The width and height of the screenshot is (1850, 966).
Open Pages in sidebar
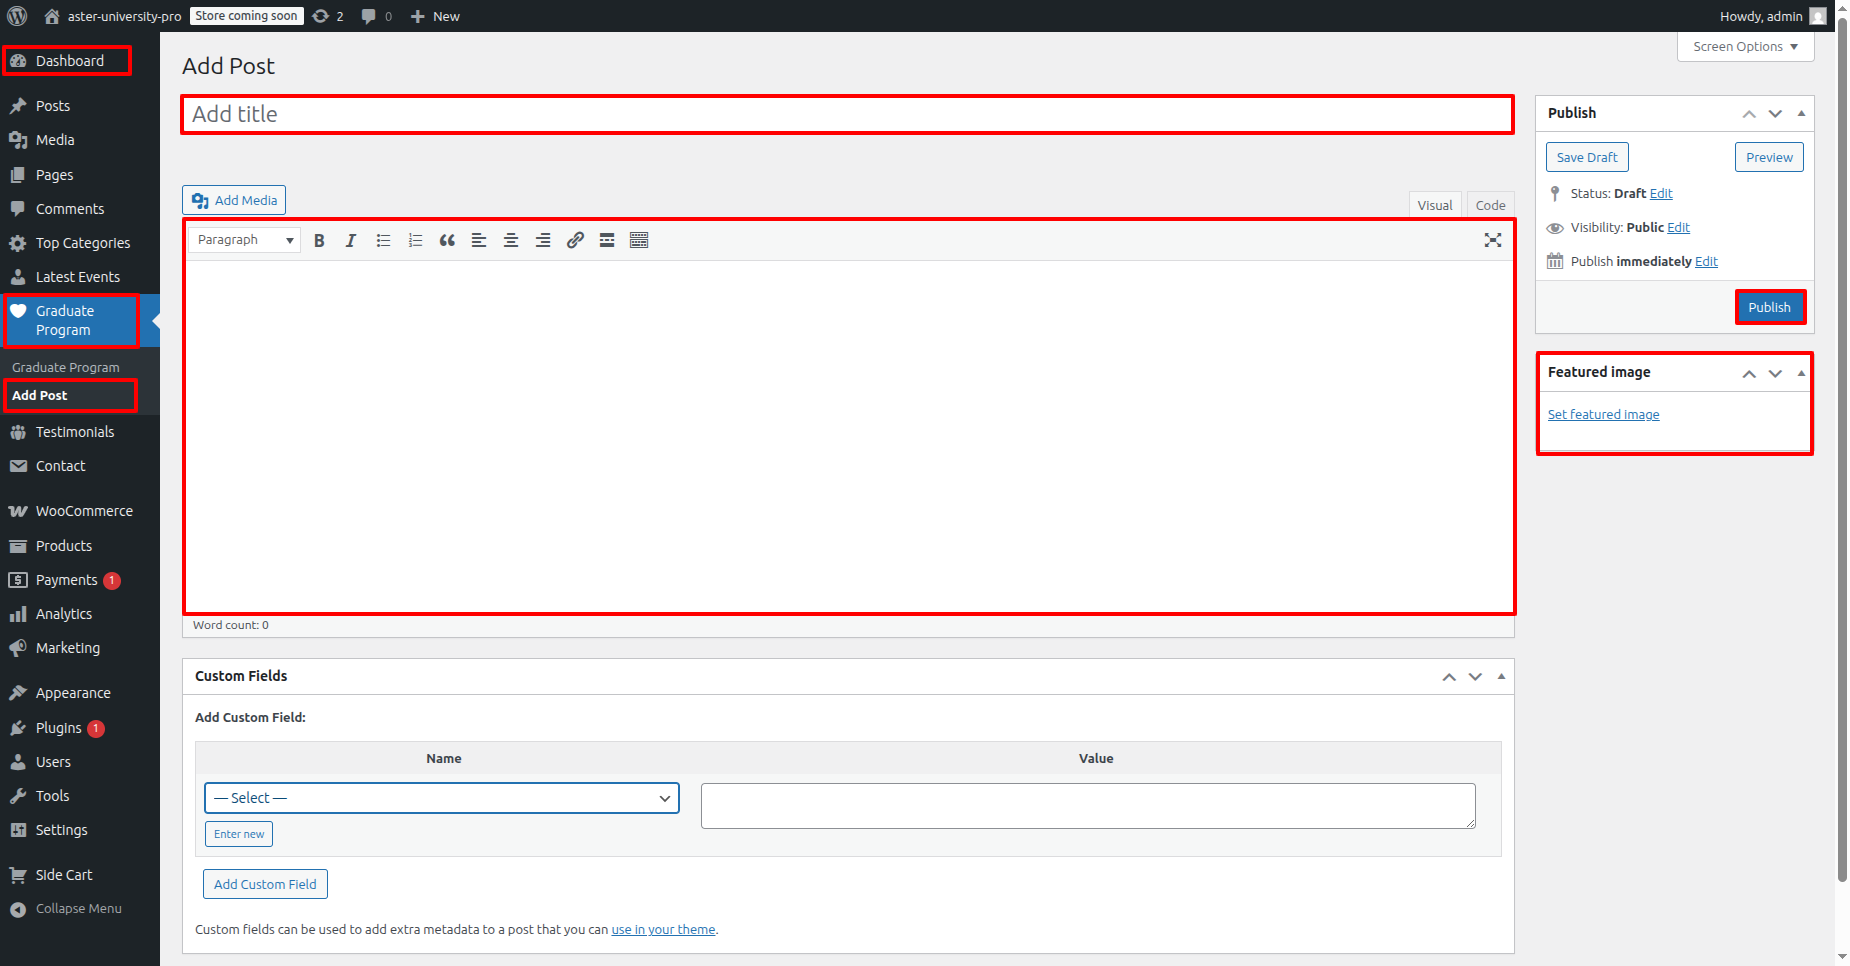click(x=55, y=175)
